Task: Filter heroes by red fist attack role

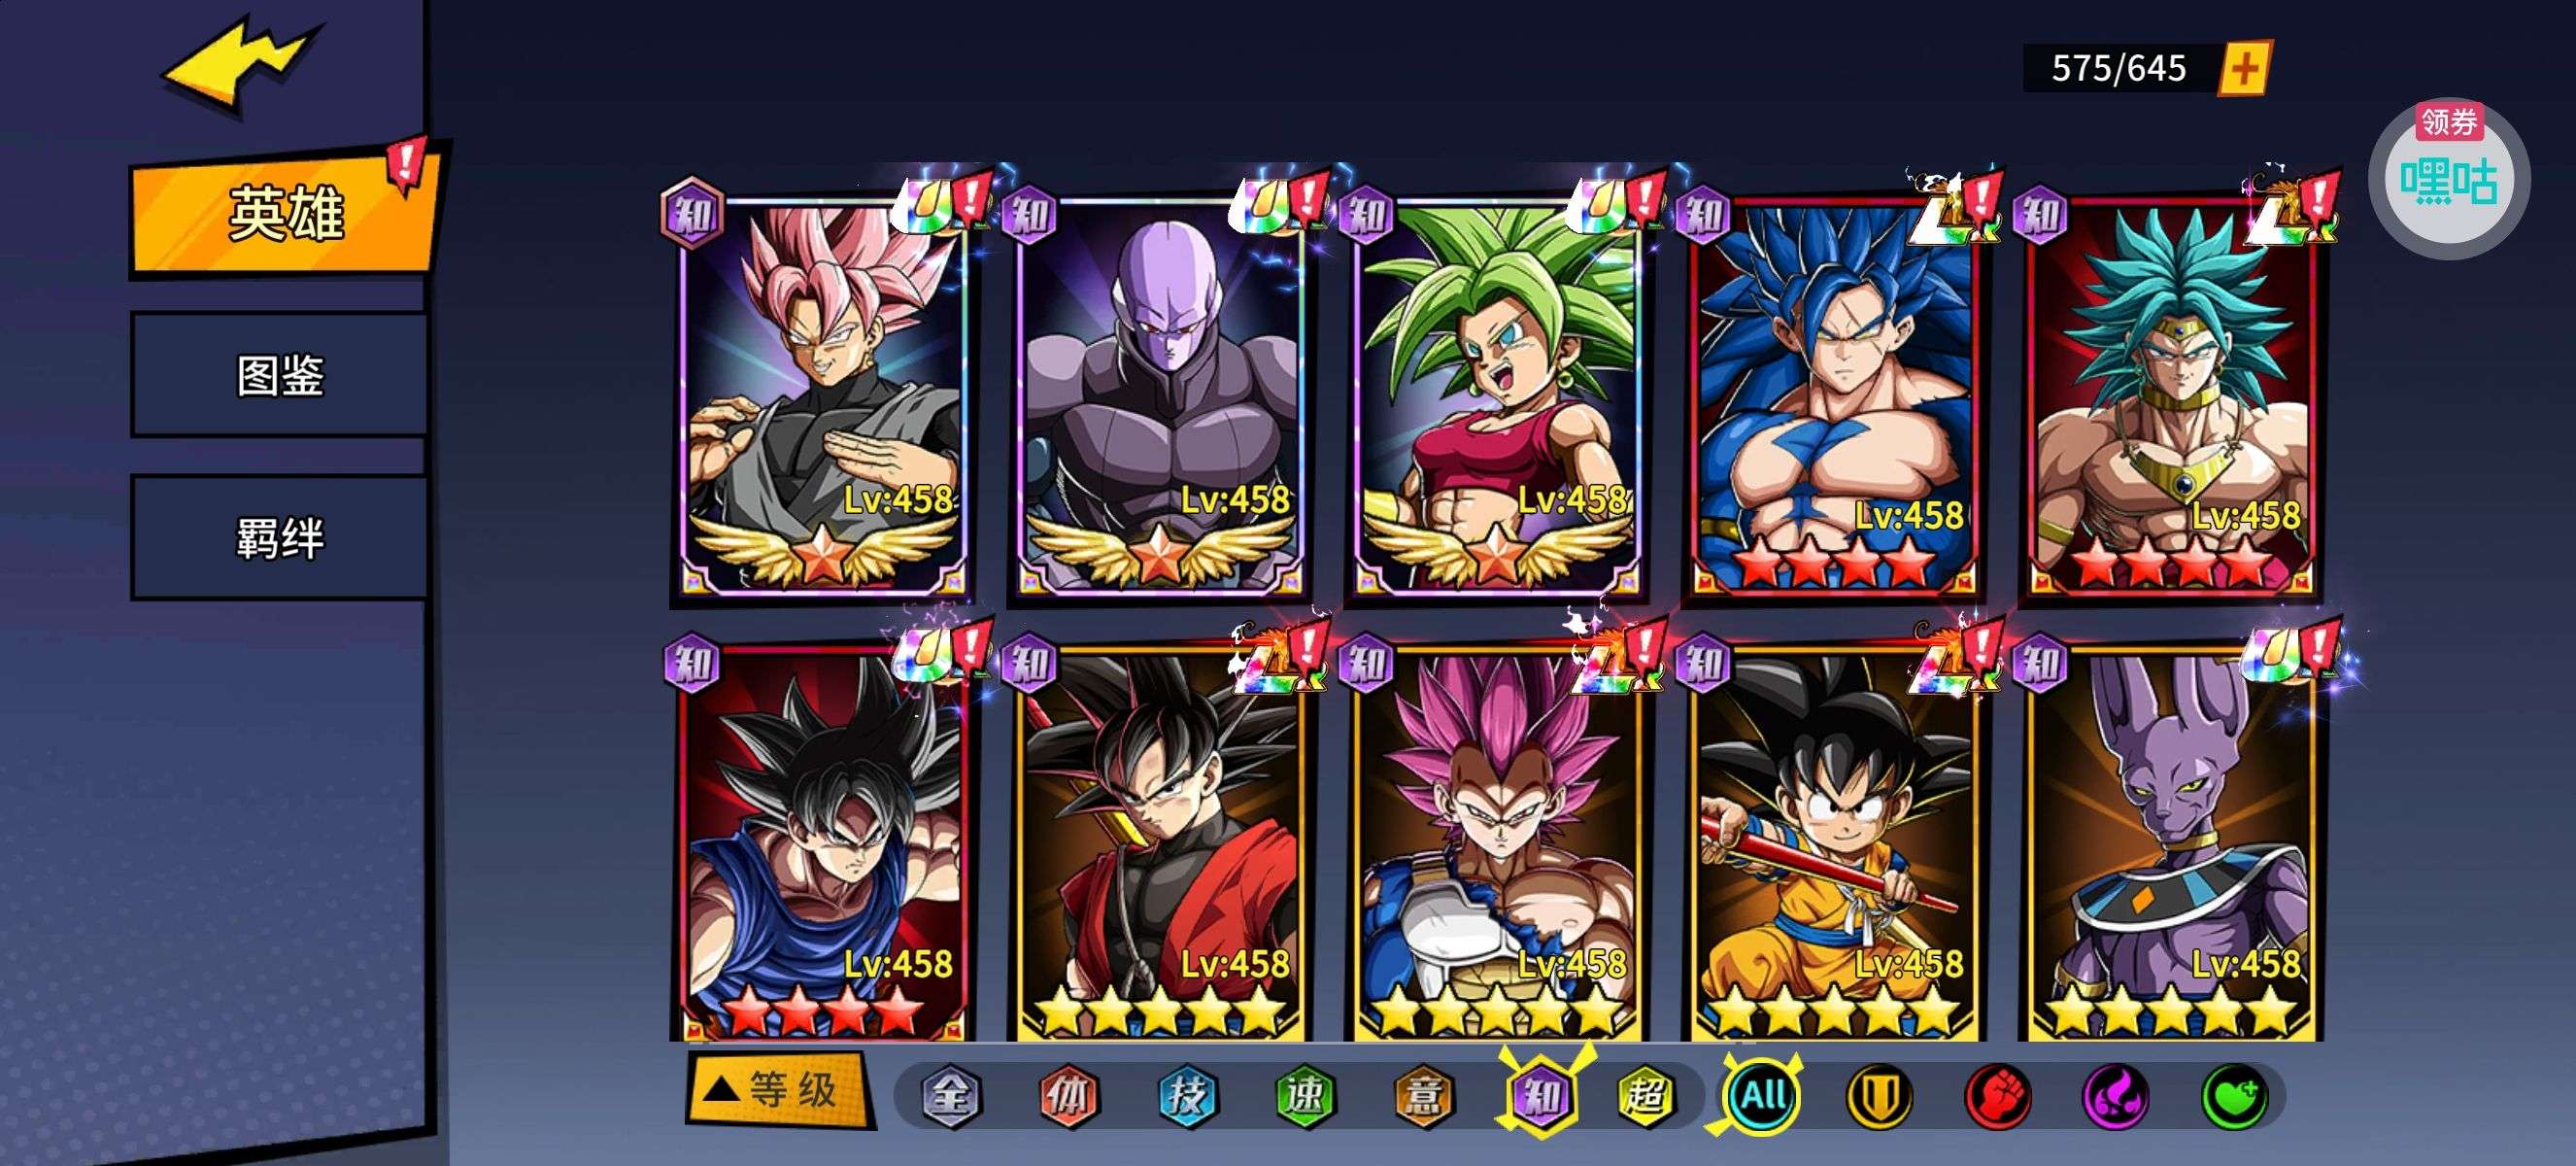Action: pos(1997,1096)
